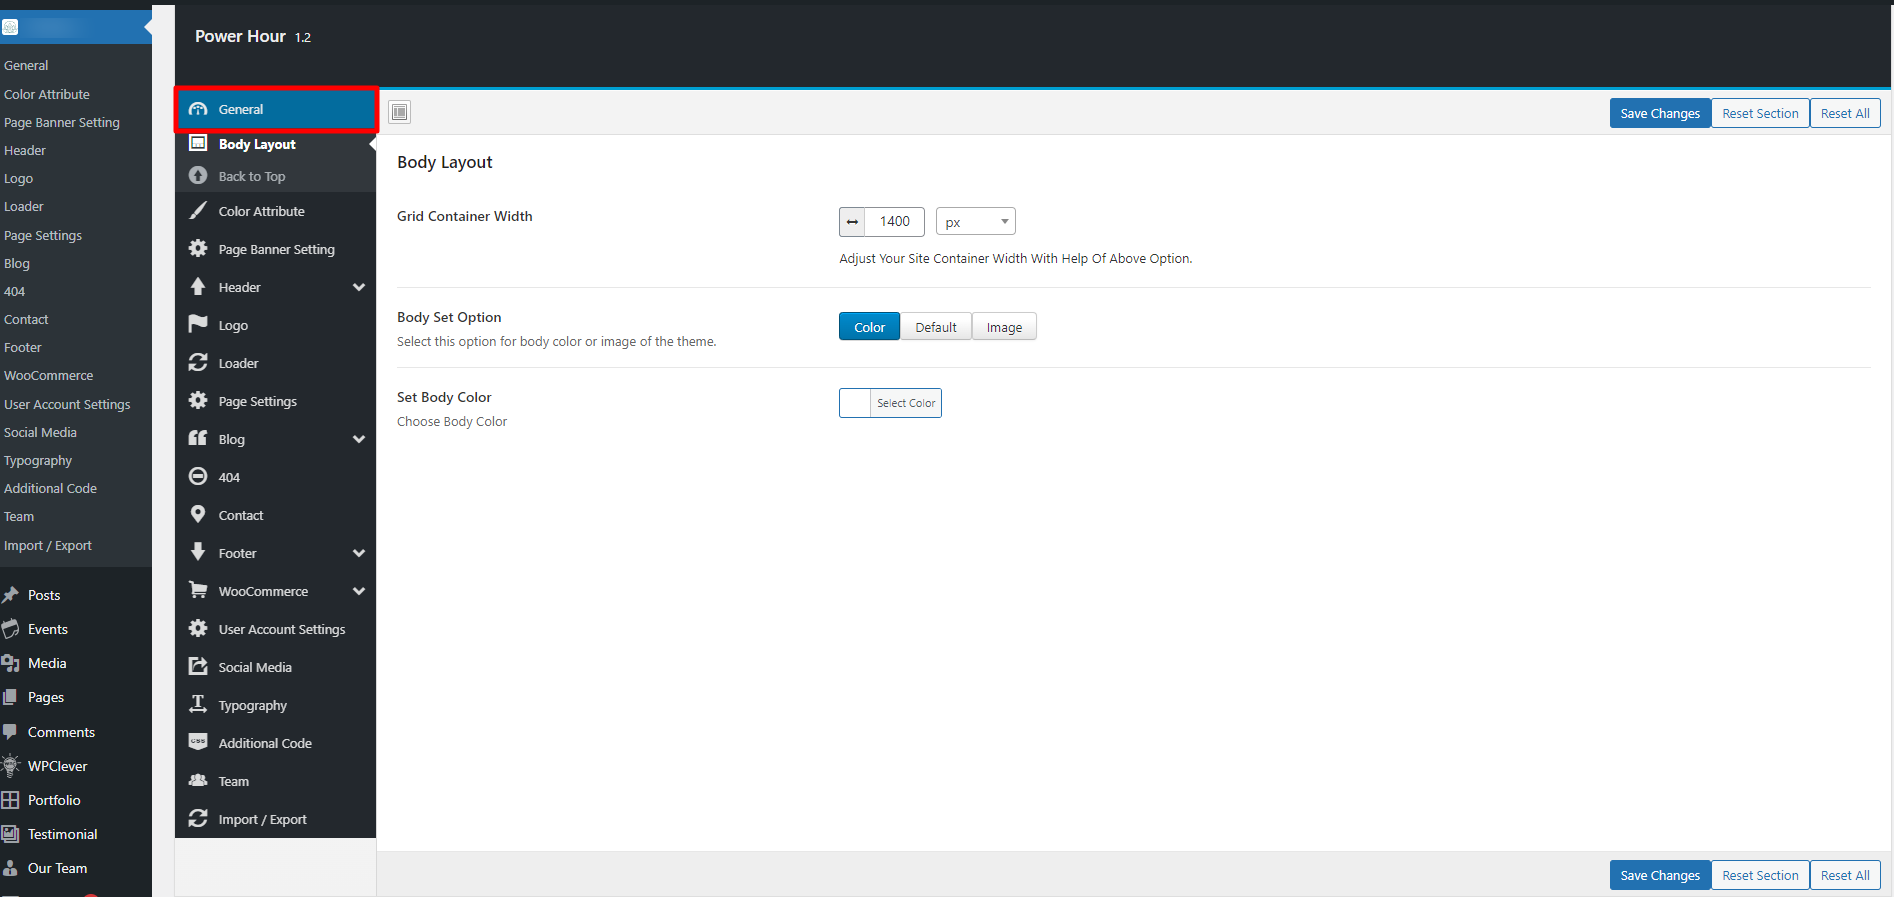Go to Color Attribute in WordPress submenu
Viewport: 1894px width, 897px height.
click(x=47, y=94)
